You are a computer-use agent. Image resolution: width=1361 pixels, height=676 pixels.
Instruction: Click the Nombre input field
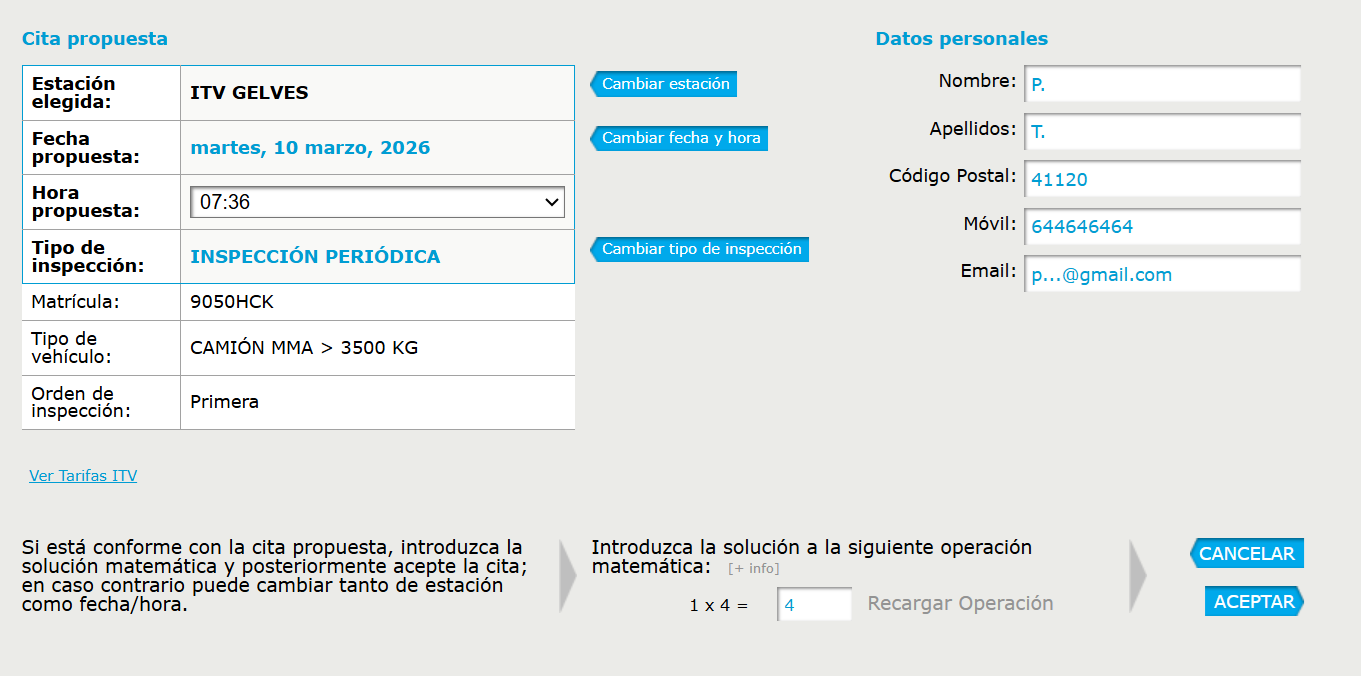click(1160, 84)
